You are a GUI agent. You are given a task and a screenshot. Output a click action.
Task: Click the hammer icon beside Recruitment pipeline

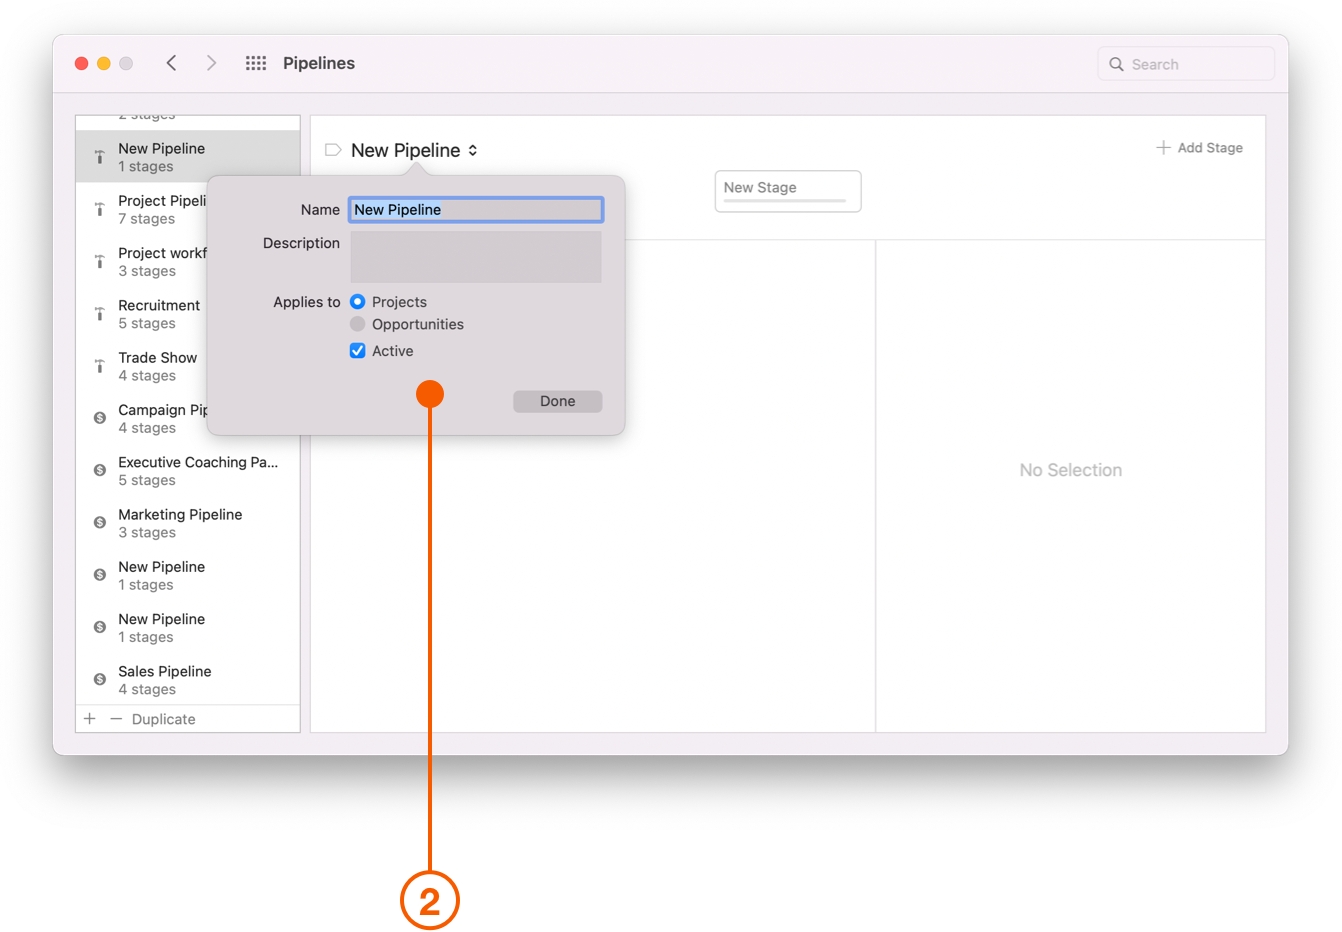[x=99, y=313]
